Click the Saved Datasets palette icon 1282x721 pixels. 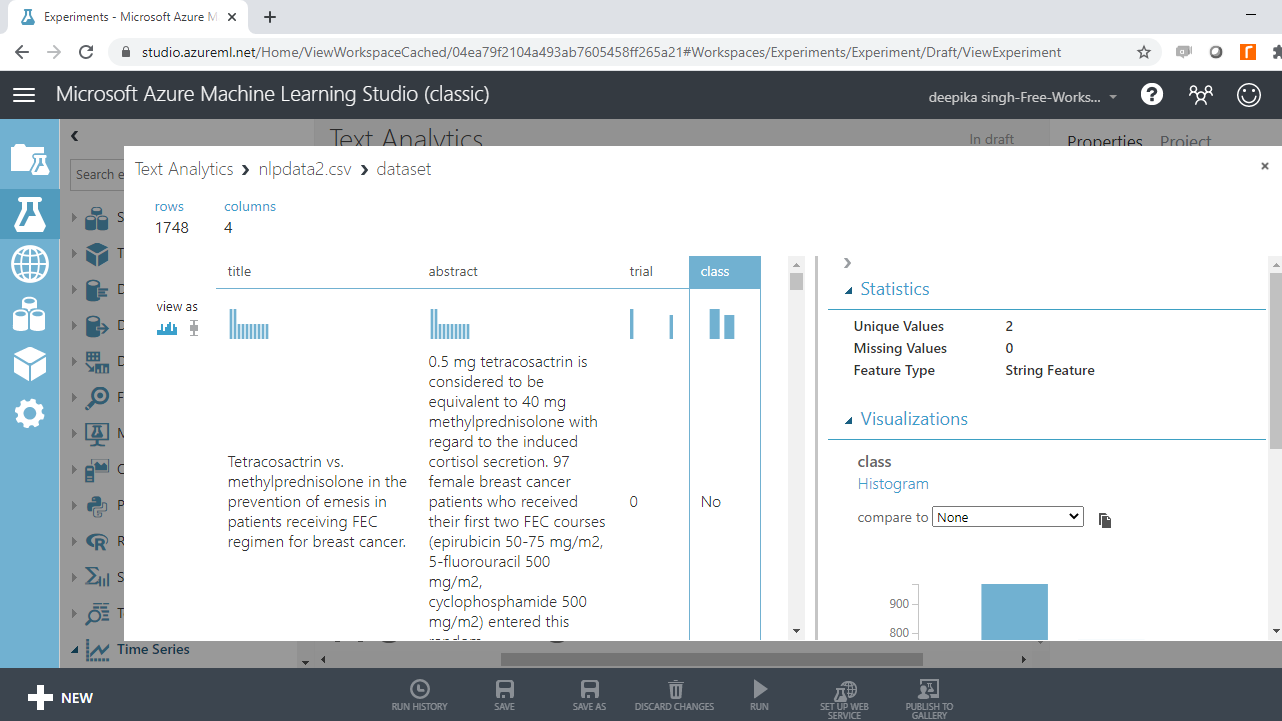97,218
